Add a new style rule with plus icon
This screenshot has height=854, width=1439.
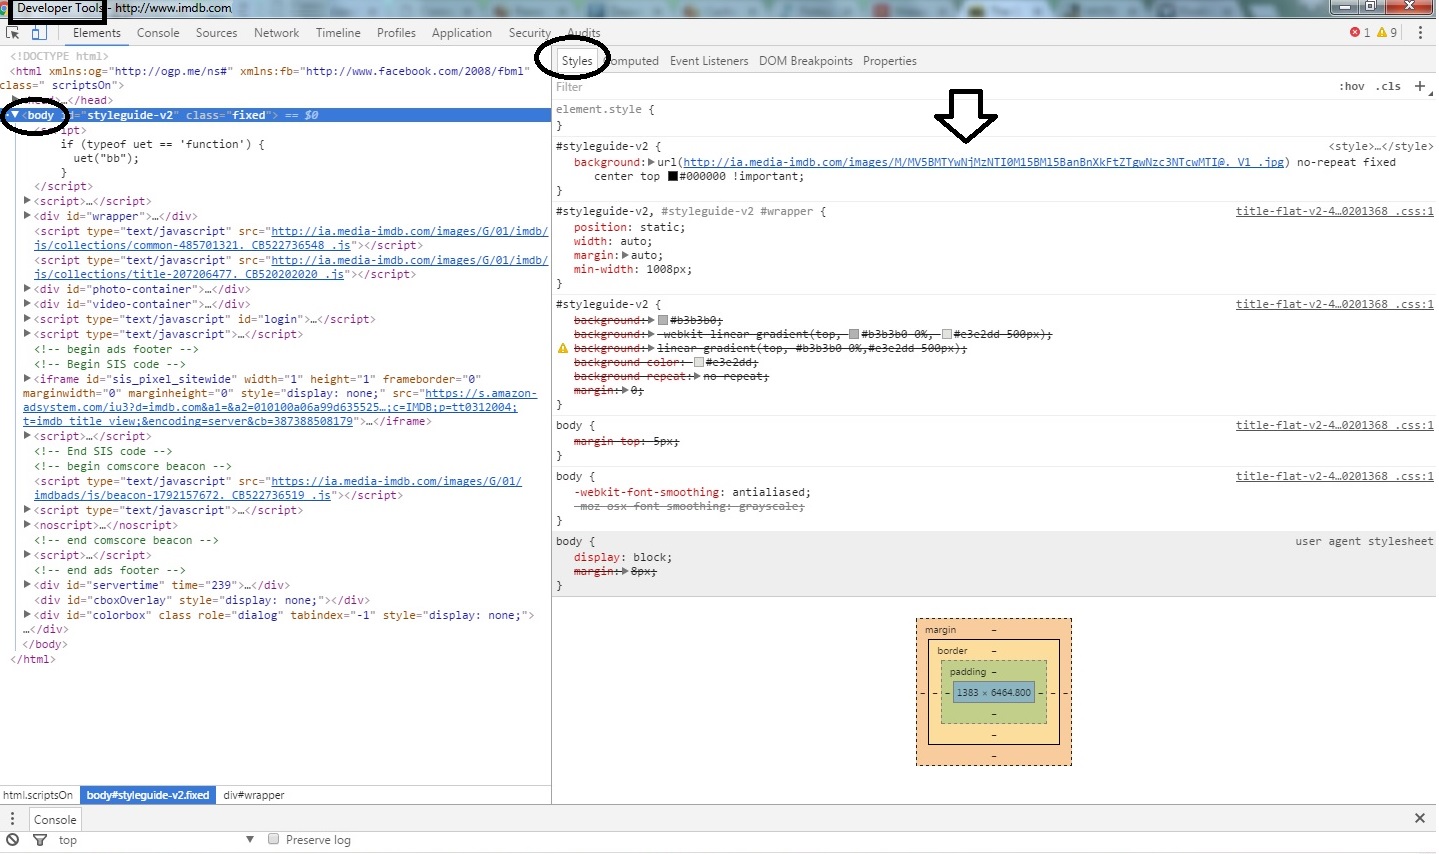click(1419, 86)
